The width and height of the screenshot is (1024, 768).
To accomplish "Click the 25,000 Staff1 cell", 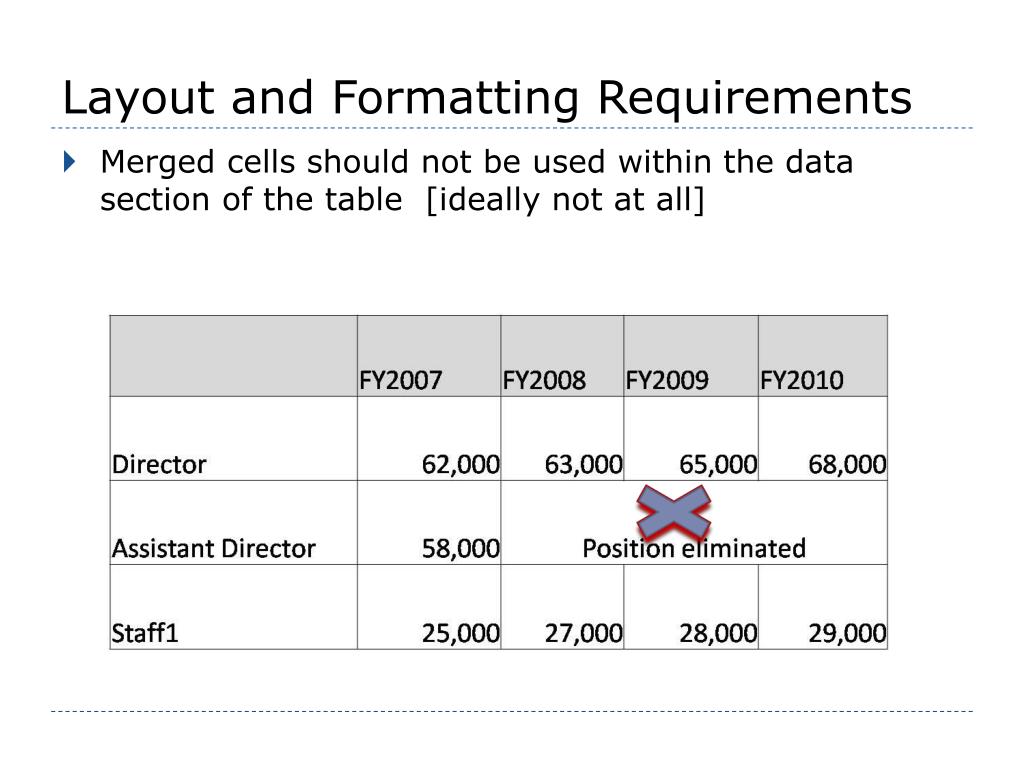I will [429, 607].
